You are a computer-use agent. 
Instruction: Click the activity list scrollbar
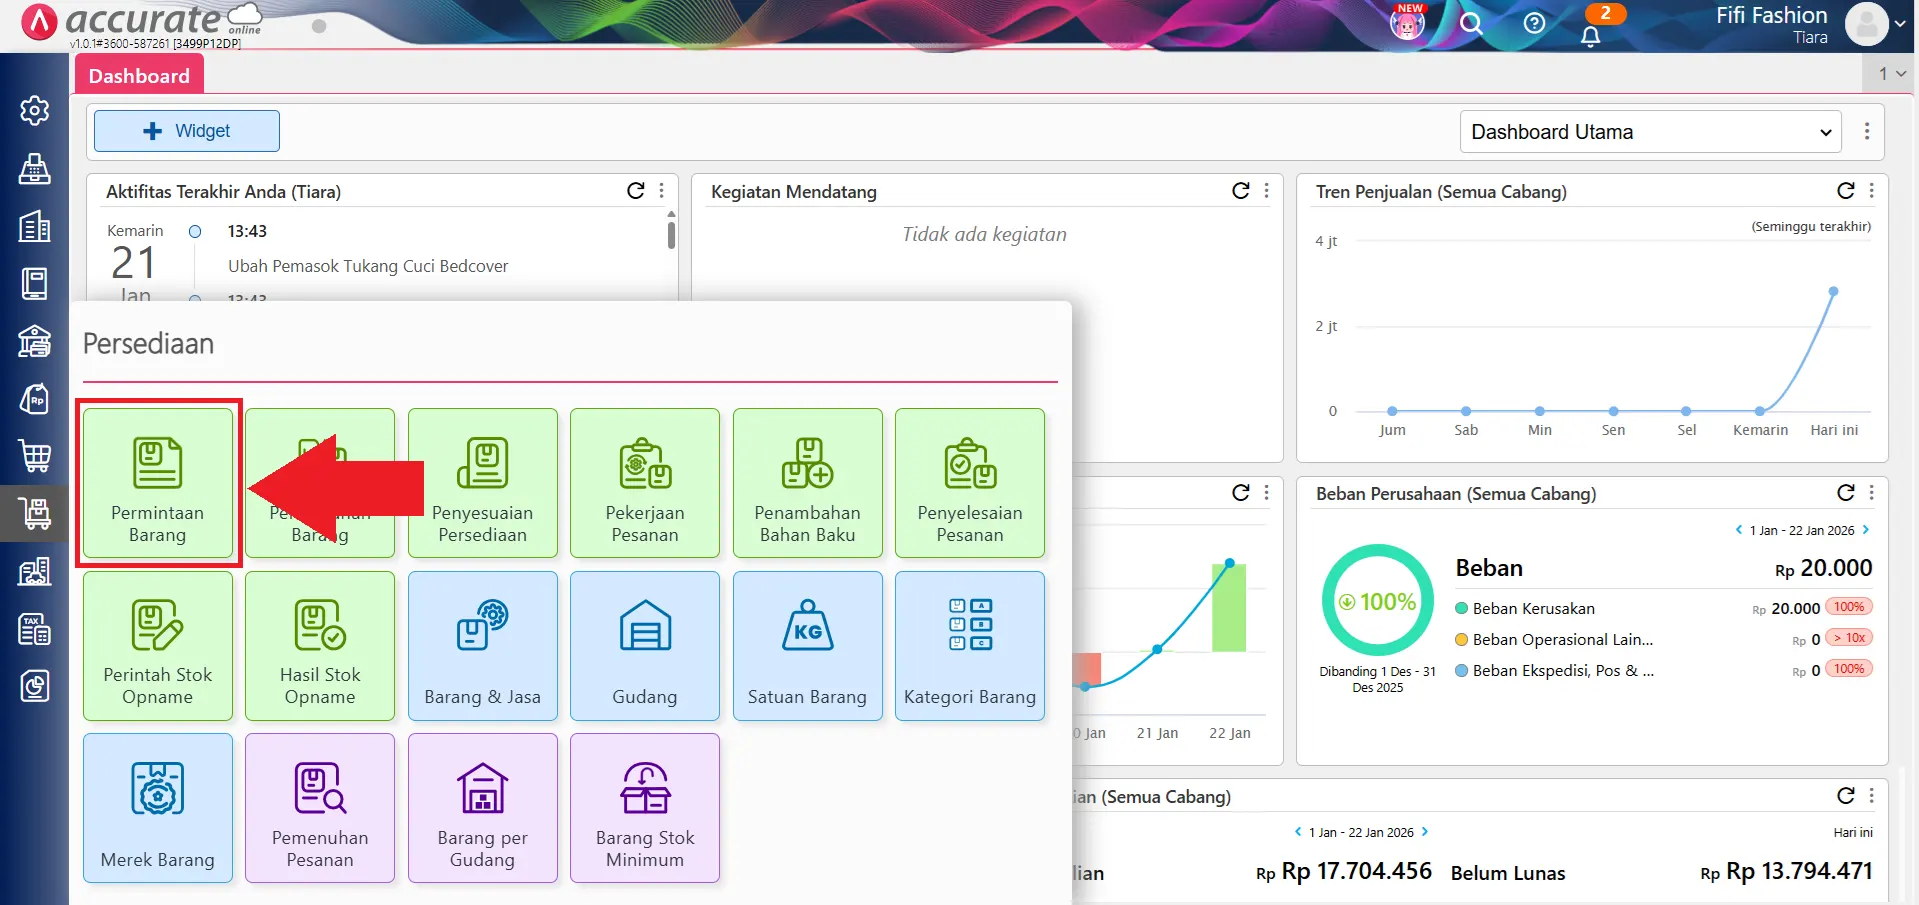point(671,235)
